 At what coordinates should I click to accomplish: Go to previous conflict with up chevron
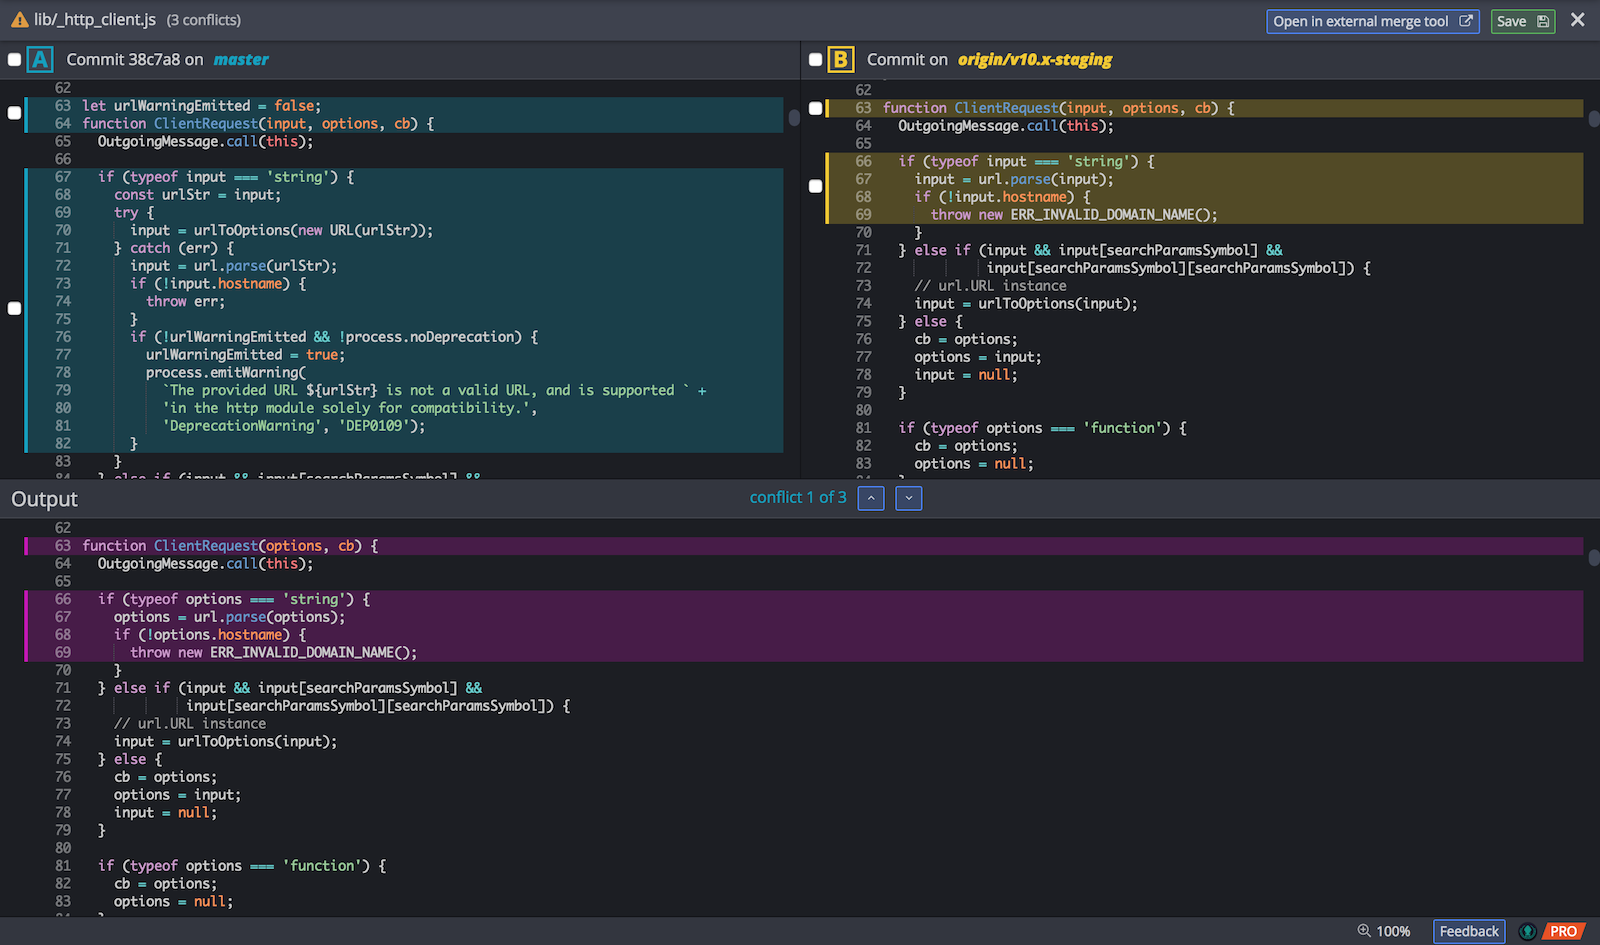pos(871,498)
